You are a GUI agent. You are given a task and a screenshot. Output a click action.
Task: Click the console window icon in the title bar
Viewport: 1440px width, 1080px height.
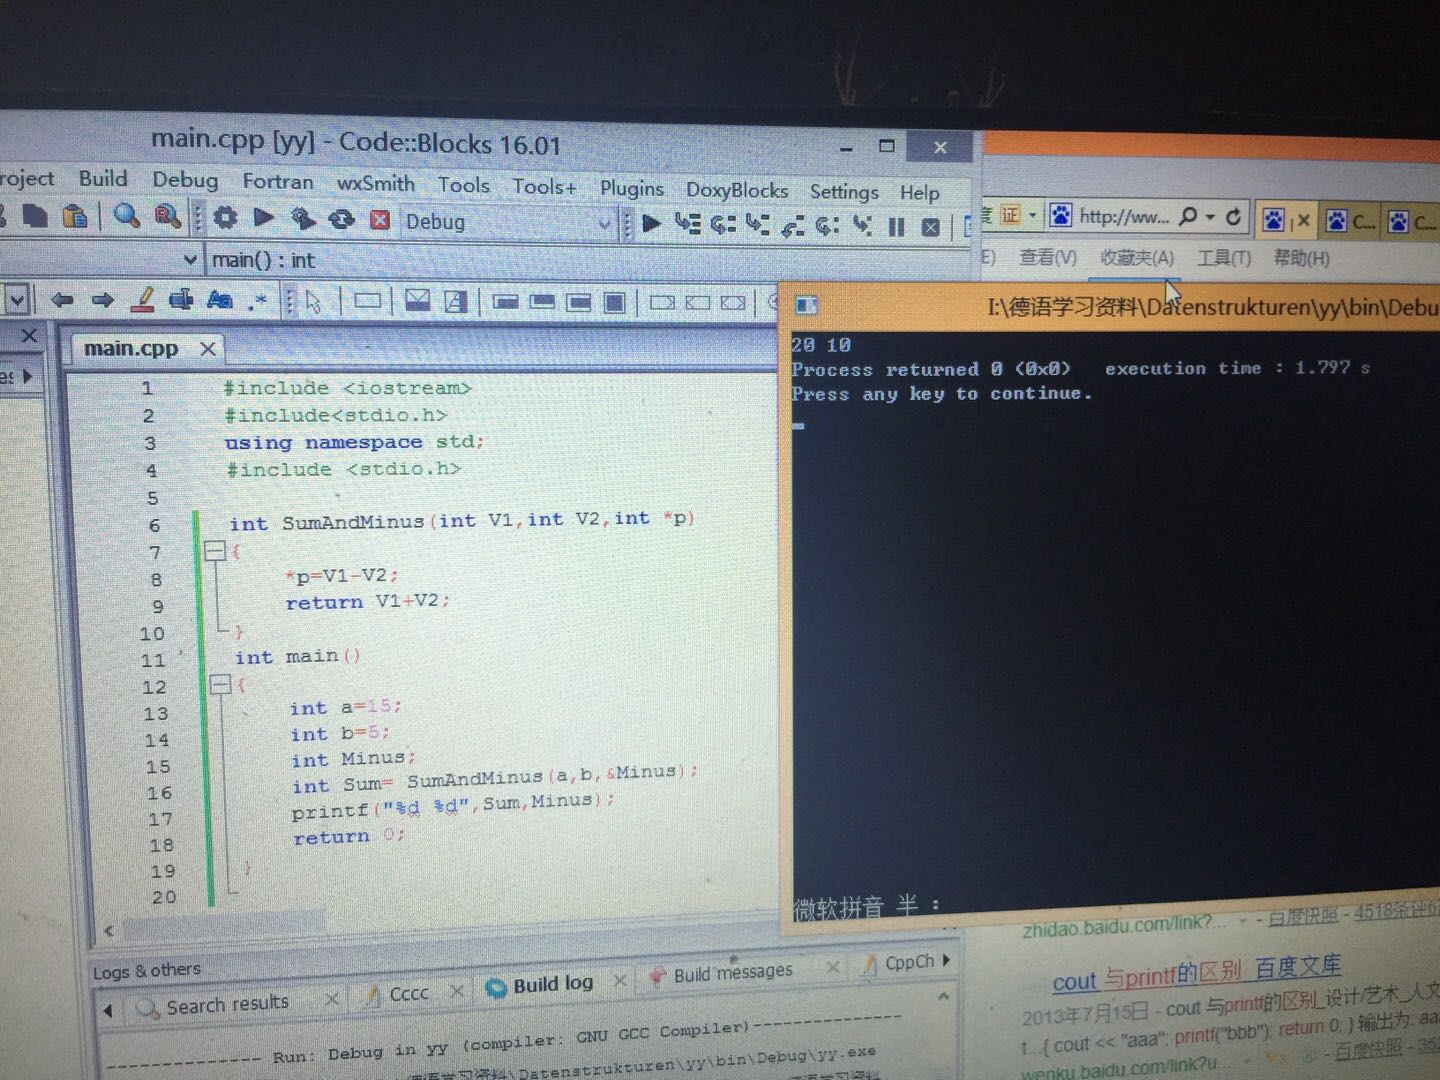[x=806, y=305]
